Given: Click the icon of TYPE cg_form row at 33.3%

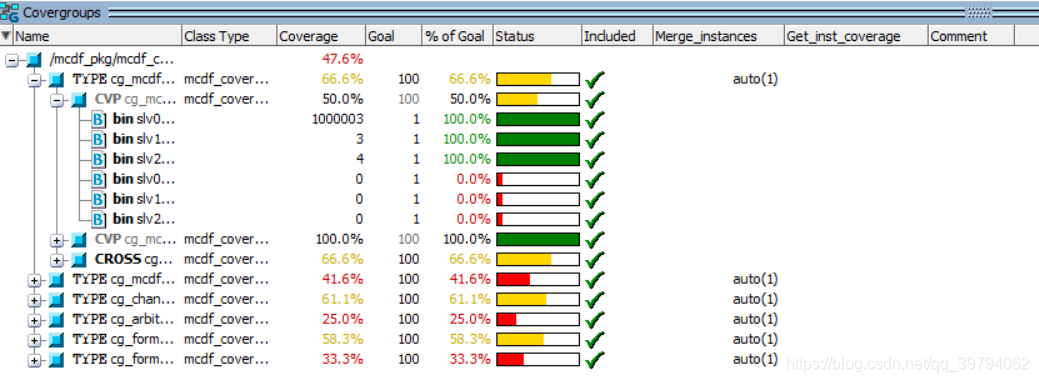Looking at the screenshot, I should 57,360.
